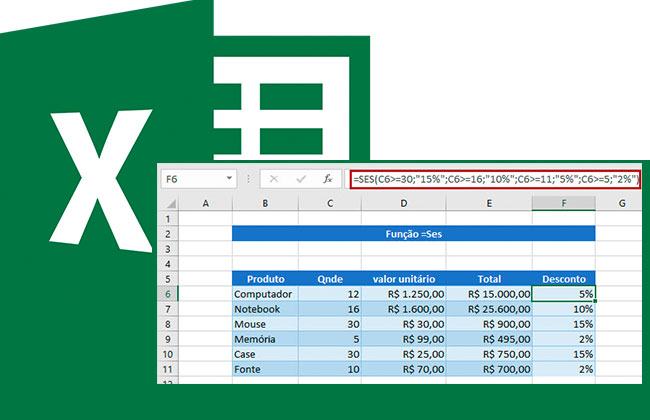Open Insert Function via the fx icon
The height and width of the screenshot is (420, 650).
pos(327,179)
